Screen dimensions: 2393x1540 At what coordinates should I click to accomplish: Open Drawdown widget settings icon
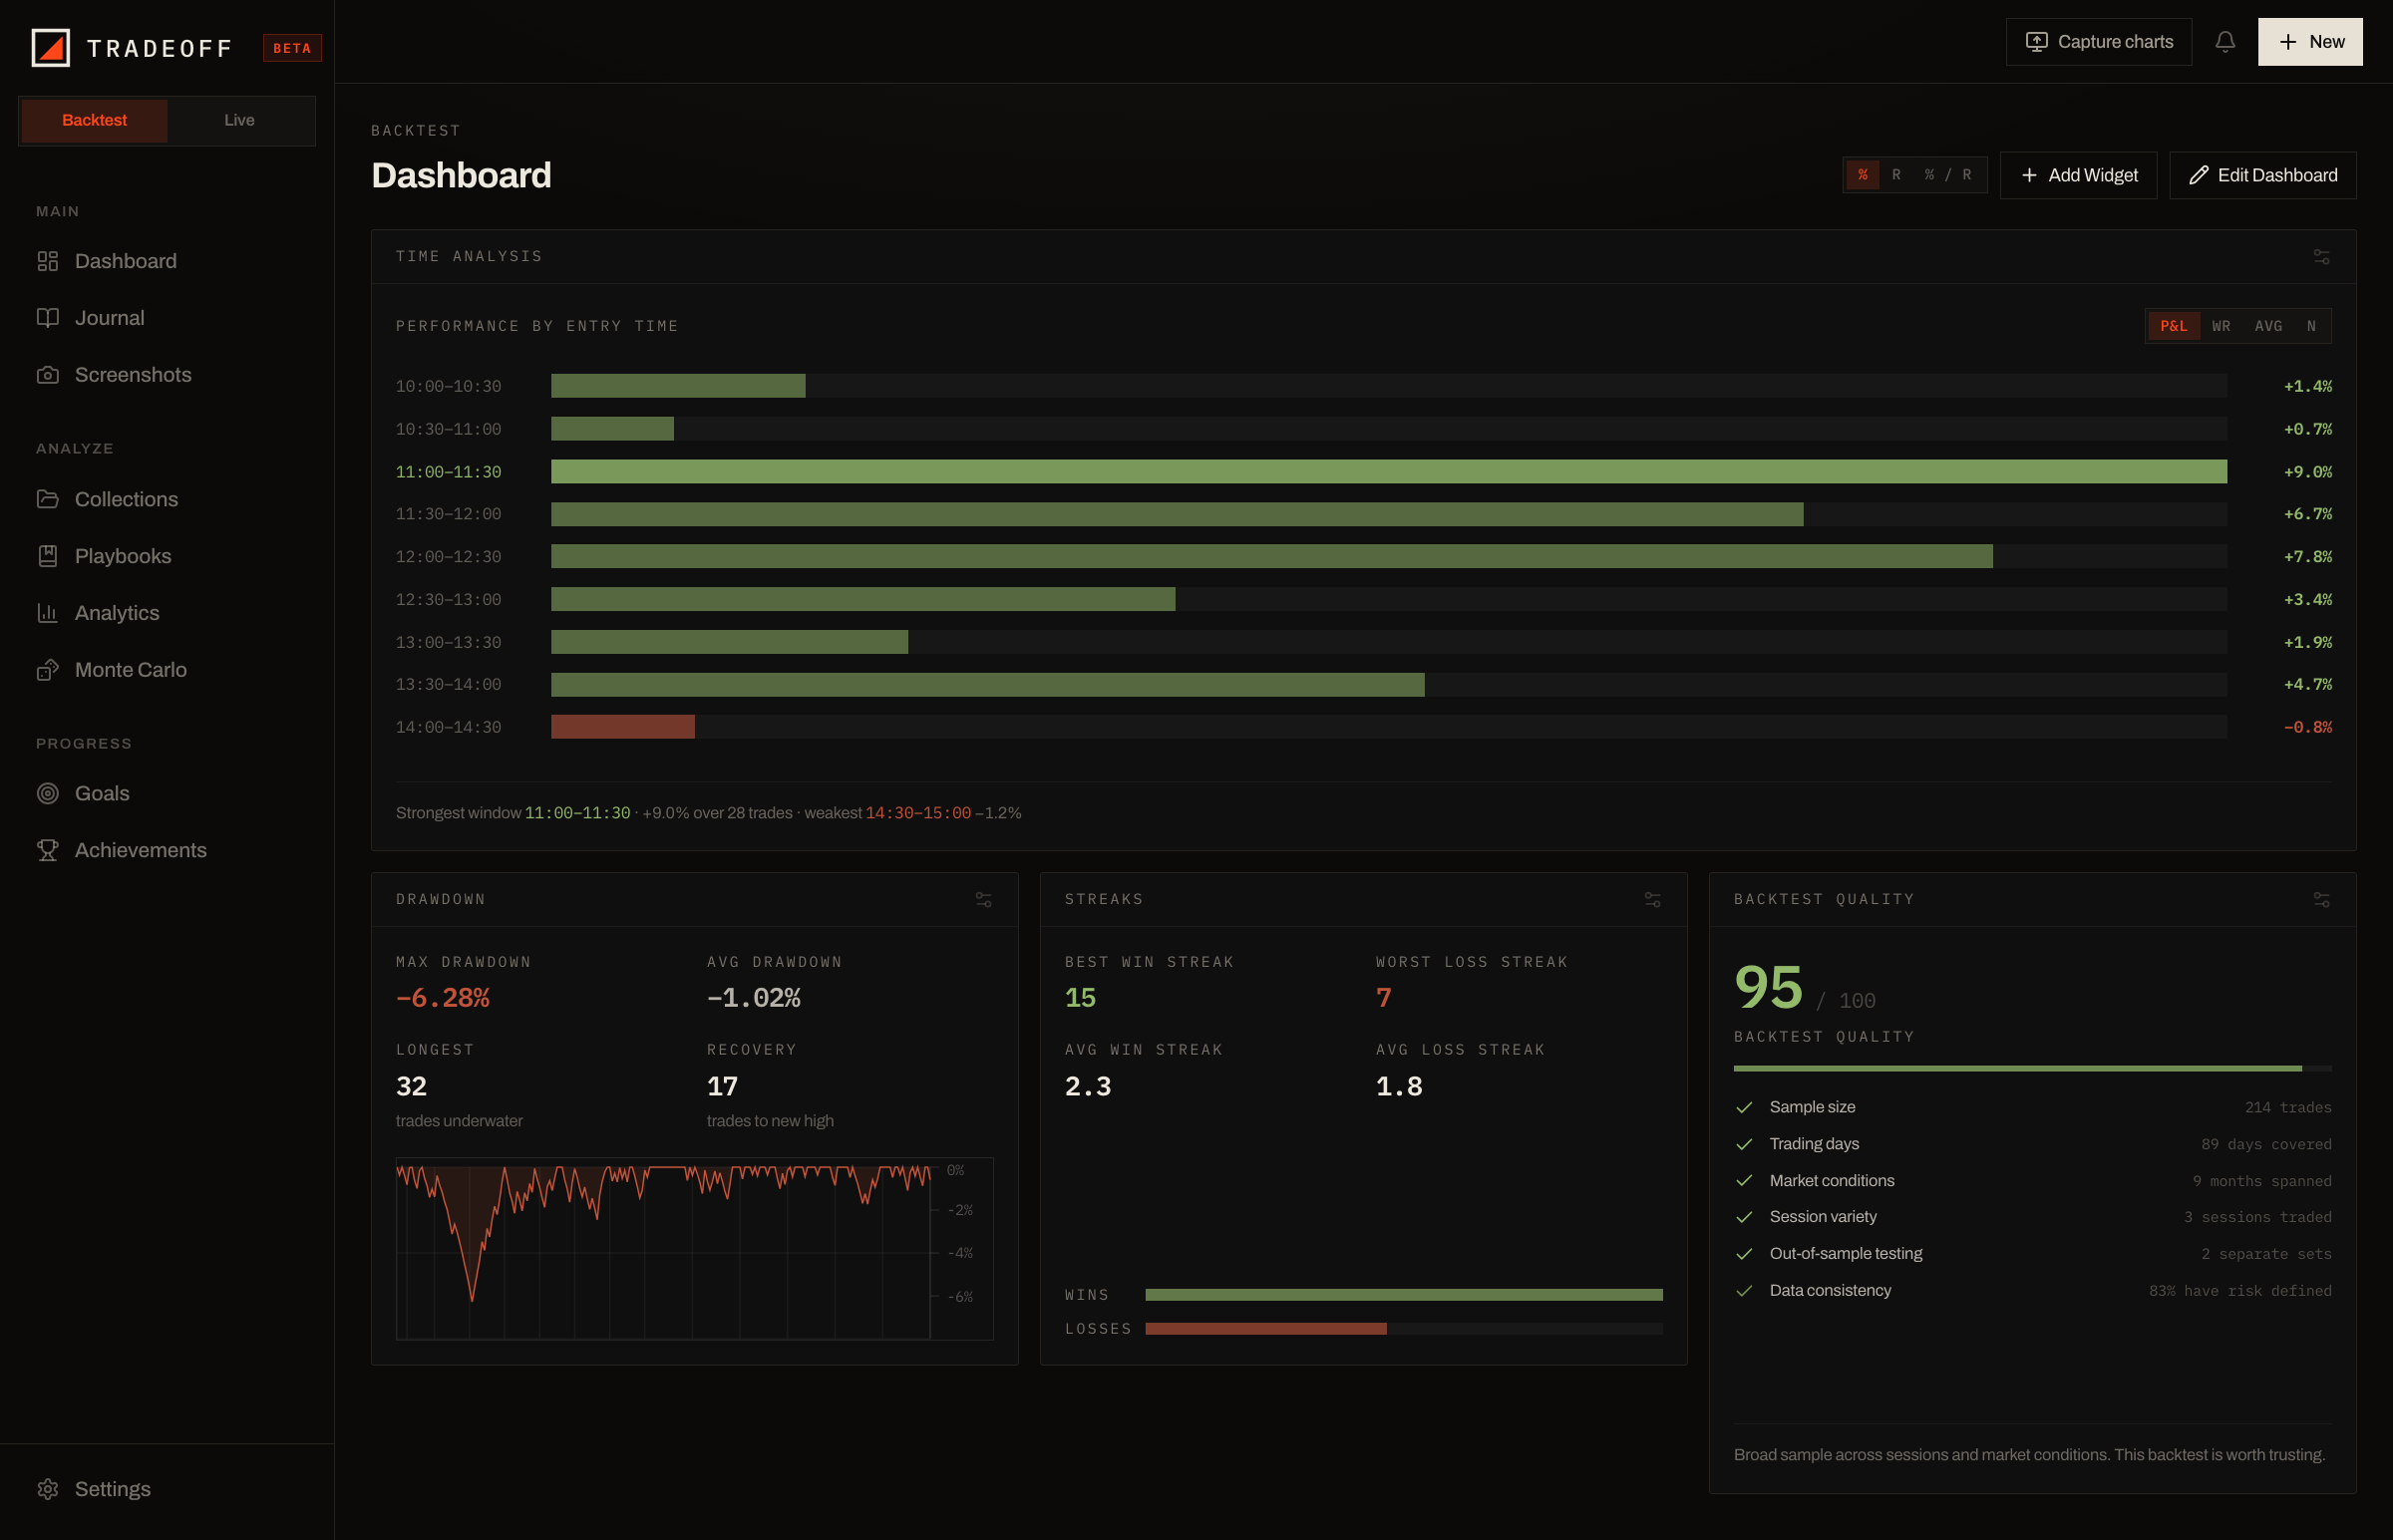(x=983, y=900)
